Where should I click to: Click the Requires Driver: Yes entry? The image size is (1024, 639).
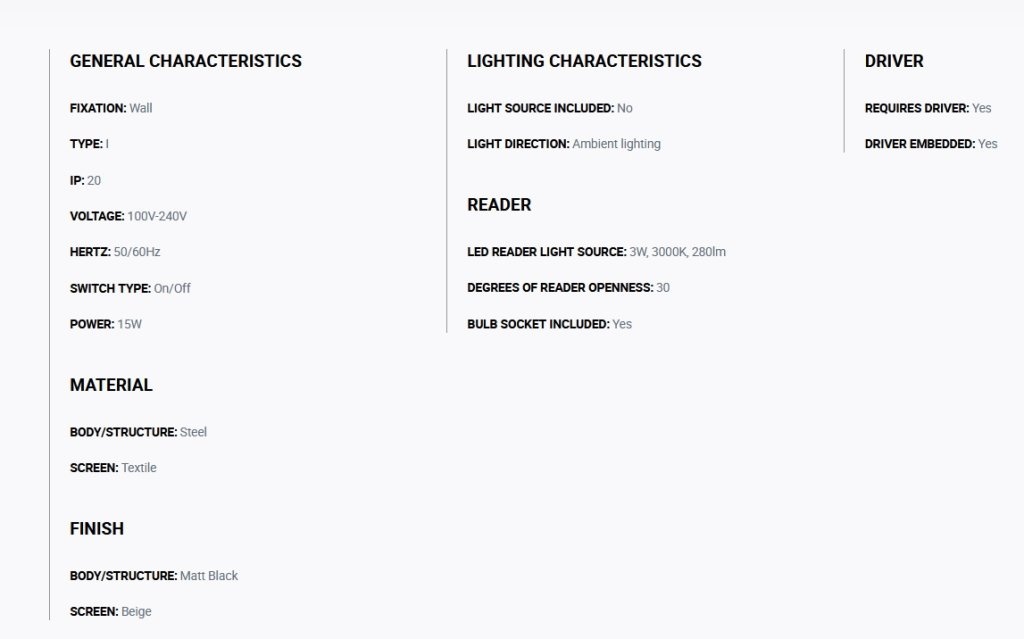point(928,108)
